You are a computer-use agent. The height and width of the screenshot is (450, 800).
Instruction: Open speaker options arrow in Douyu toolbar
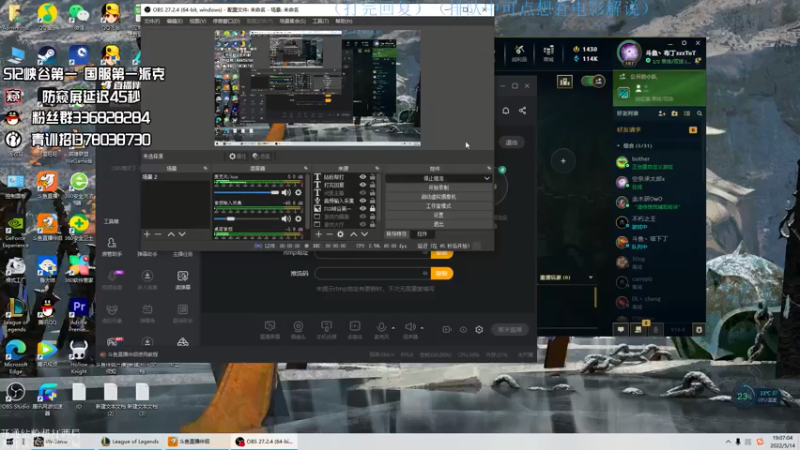pyautogui.click(x=422, y=328)
